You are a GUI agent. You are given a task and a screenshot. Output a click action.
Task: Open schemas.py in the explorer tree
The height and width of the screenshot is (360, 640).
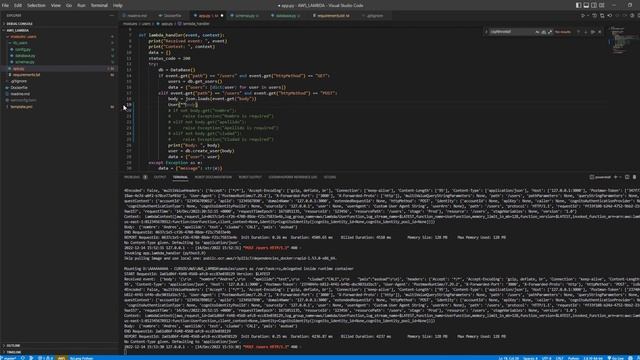(x=59, y=62)
